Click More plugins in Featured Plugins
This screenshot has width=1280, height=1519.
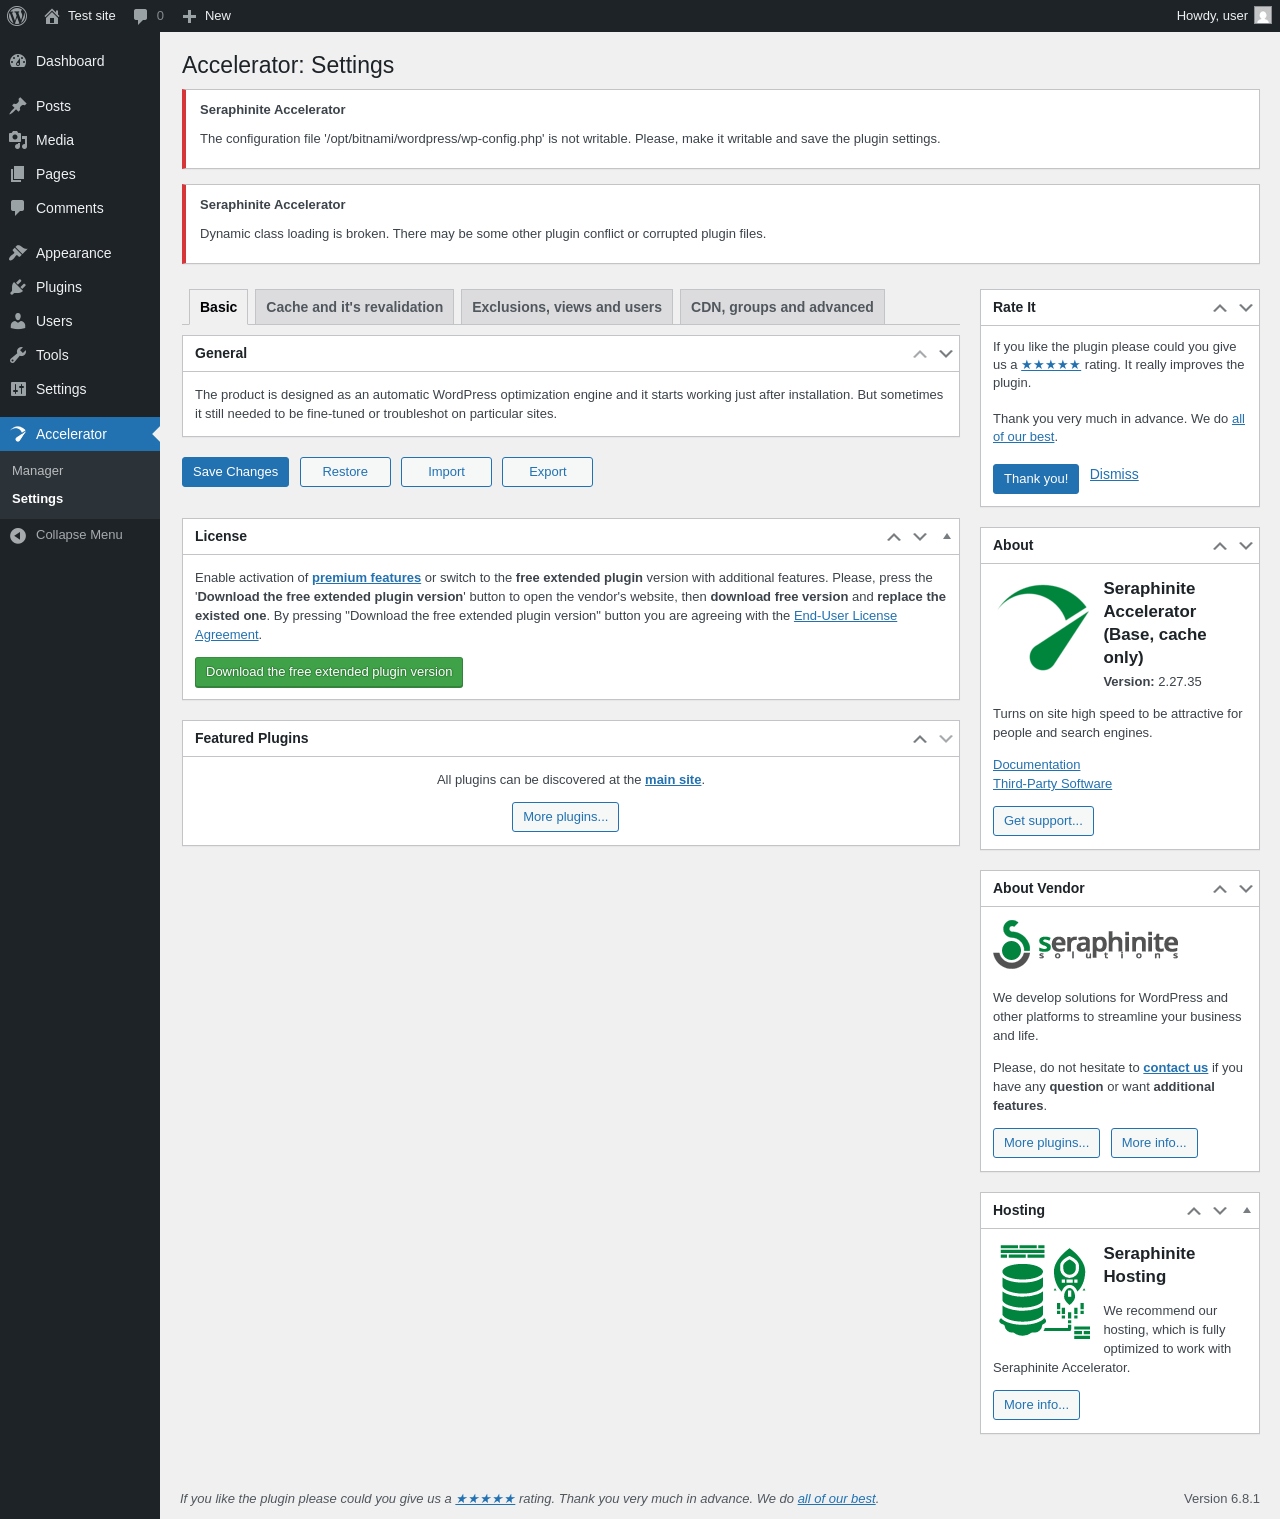click(565, 817)
